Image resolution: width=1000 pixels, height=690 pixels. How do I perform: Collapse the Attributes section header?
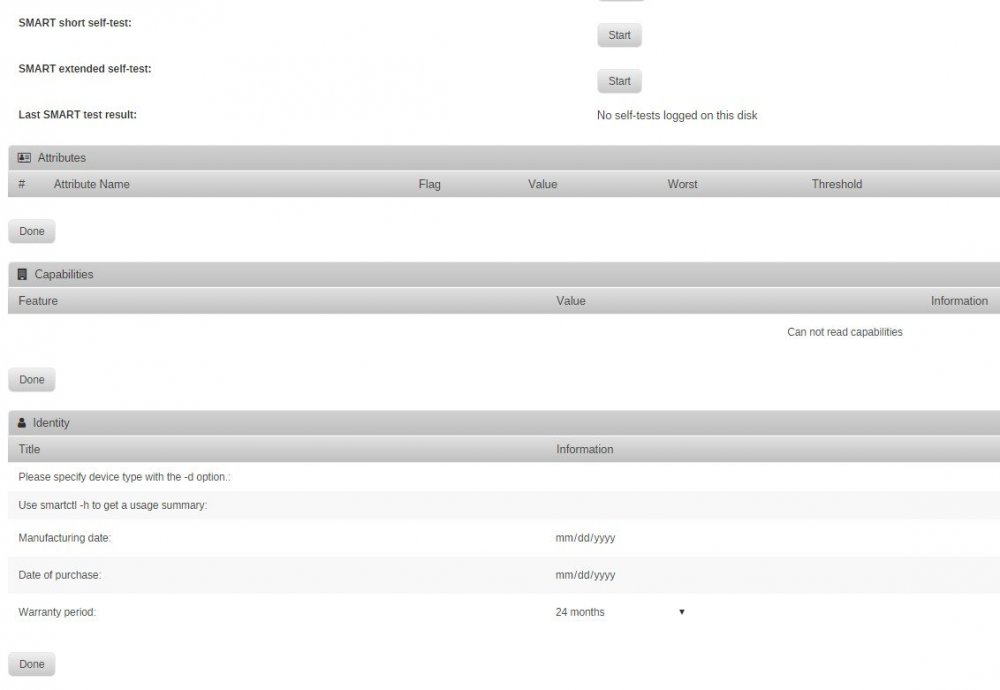coord(504,158)
